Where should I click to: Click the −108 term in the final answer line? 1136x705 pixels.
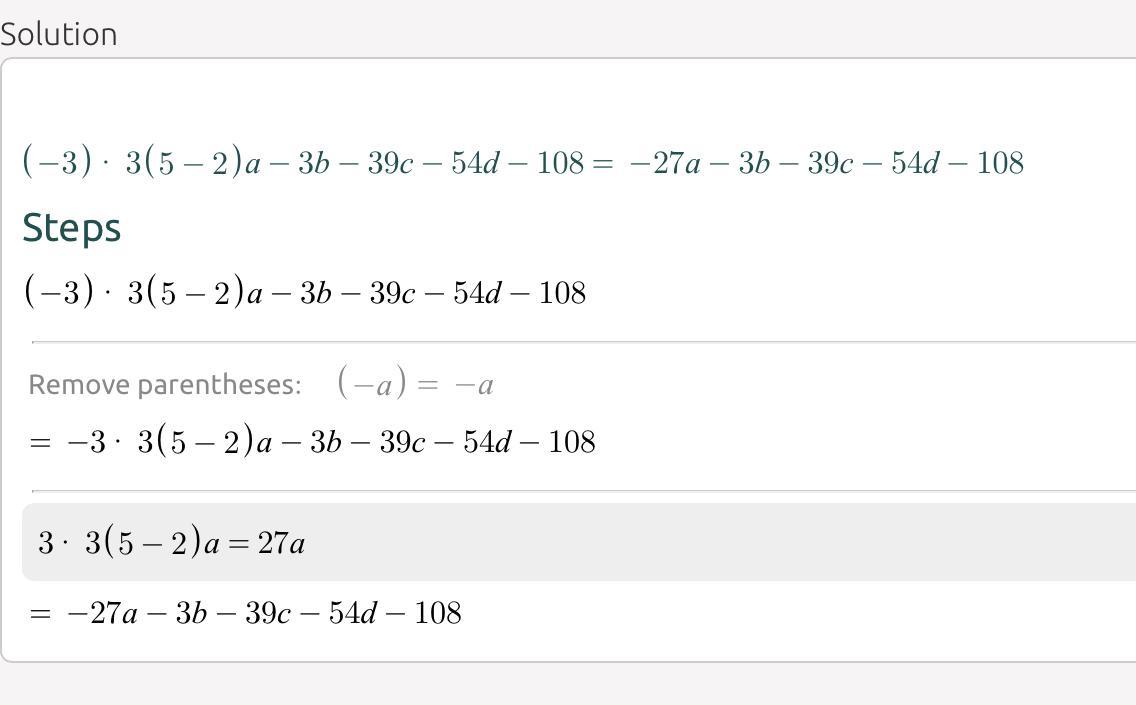point(423,613)
